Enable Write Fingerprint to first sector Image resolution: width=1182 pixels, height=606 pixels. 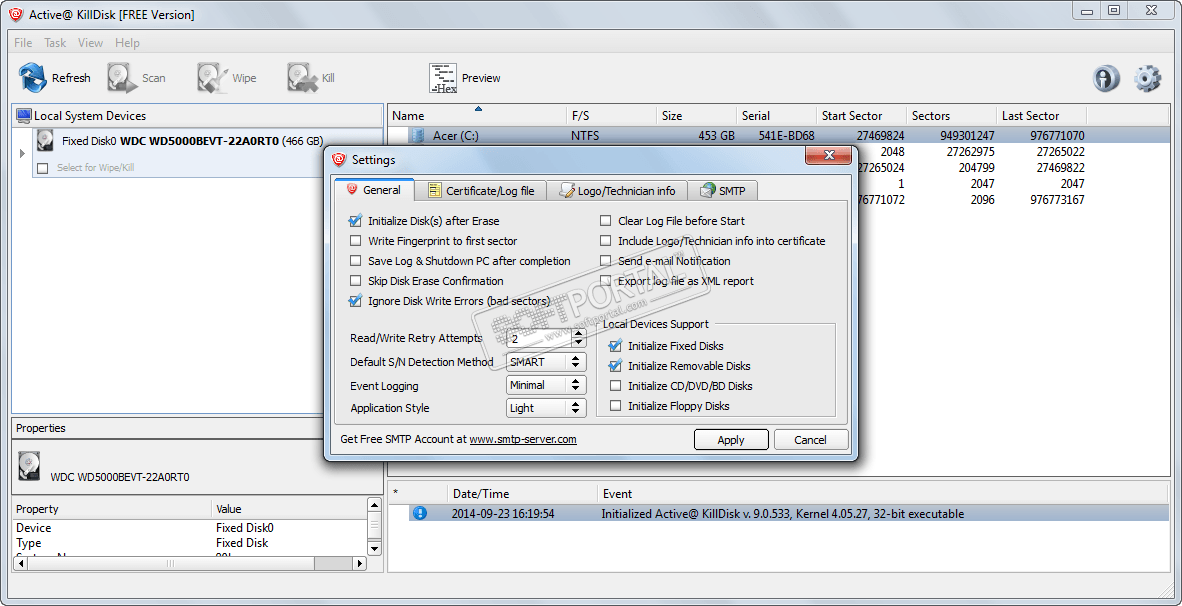pyautogui.click(x=356, y=241)
